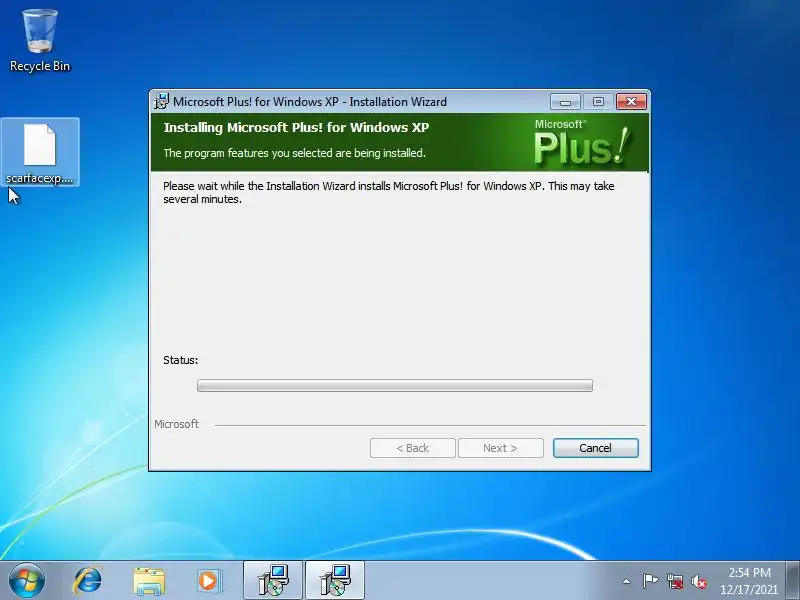The image size is (800, 600).
Task: Open the Windows Start menu orb
Action: tap(27, 580)
